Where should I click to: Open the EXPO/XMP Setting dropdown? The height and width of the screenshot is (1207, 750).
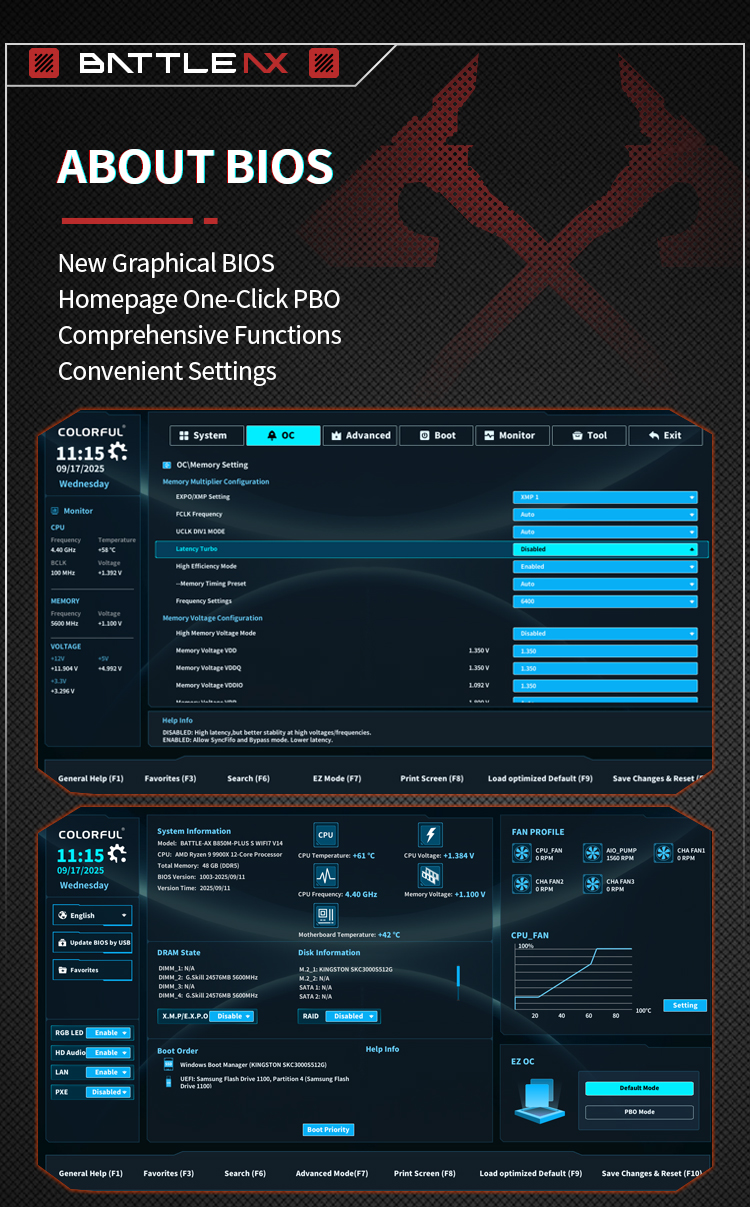(x=605, y=497)
